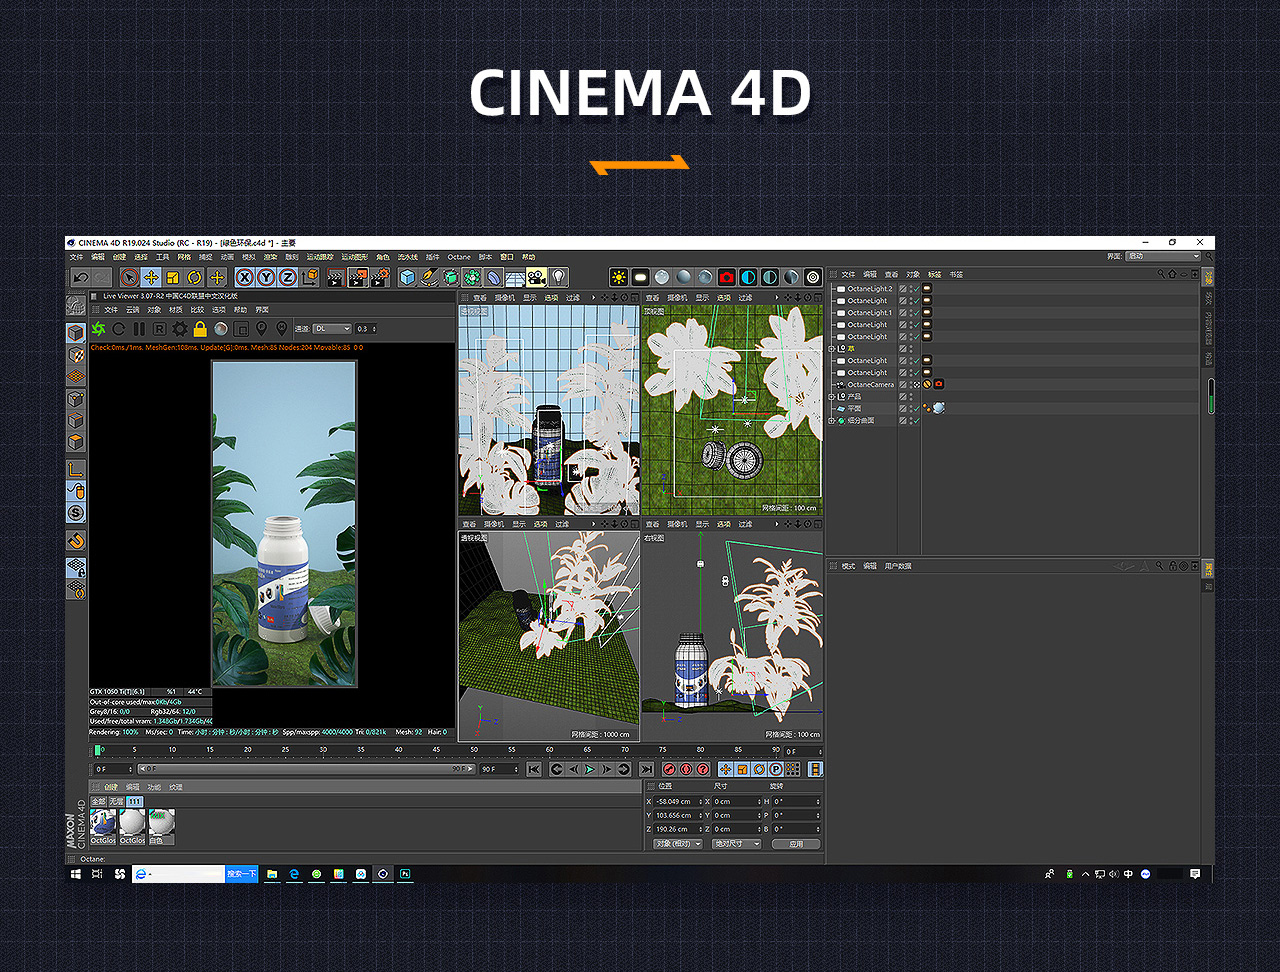Open the 帮助 menu in the main menu bar

click(529, 257)
